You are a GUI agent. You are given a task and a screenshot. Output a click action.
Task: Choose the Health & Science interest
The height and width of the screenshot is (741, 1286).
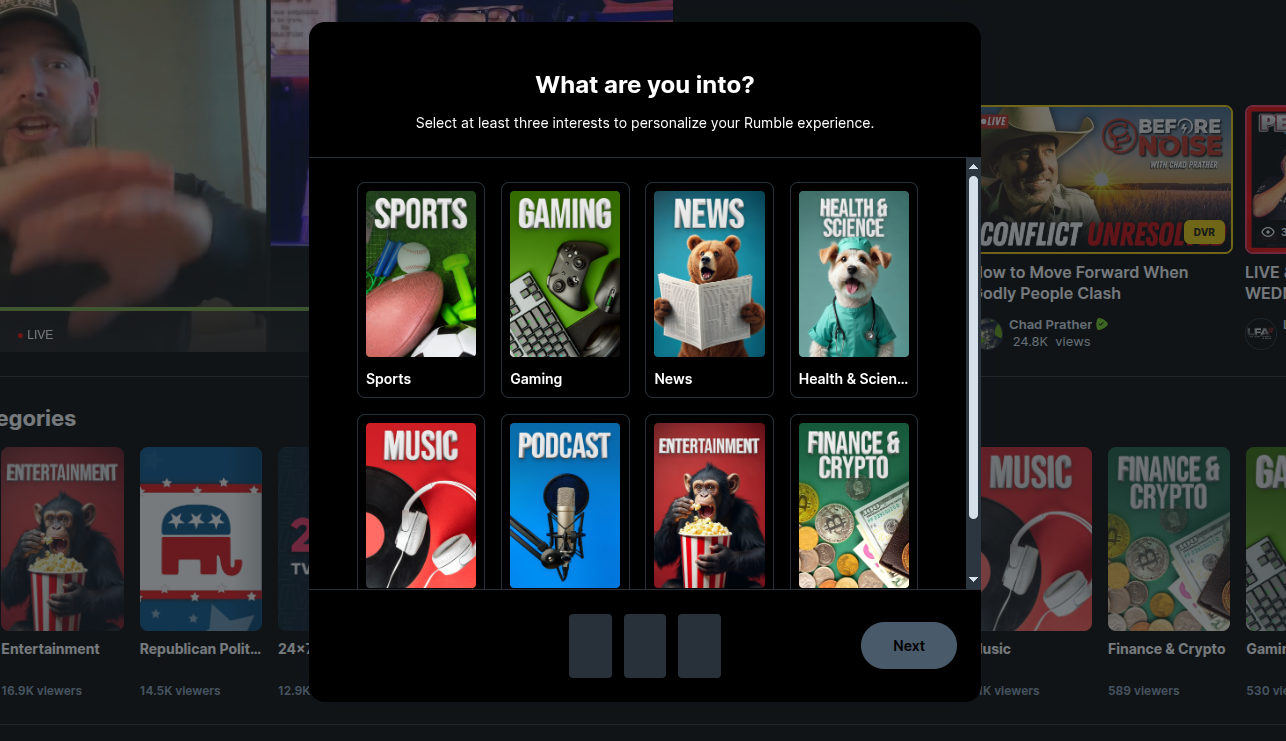(x=854, y=290)
